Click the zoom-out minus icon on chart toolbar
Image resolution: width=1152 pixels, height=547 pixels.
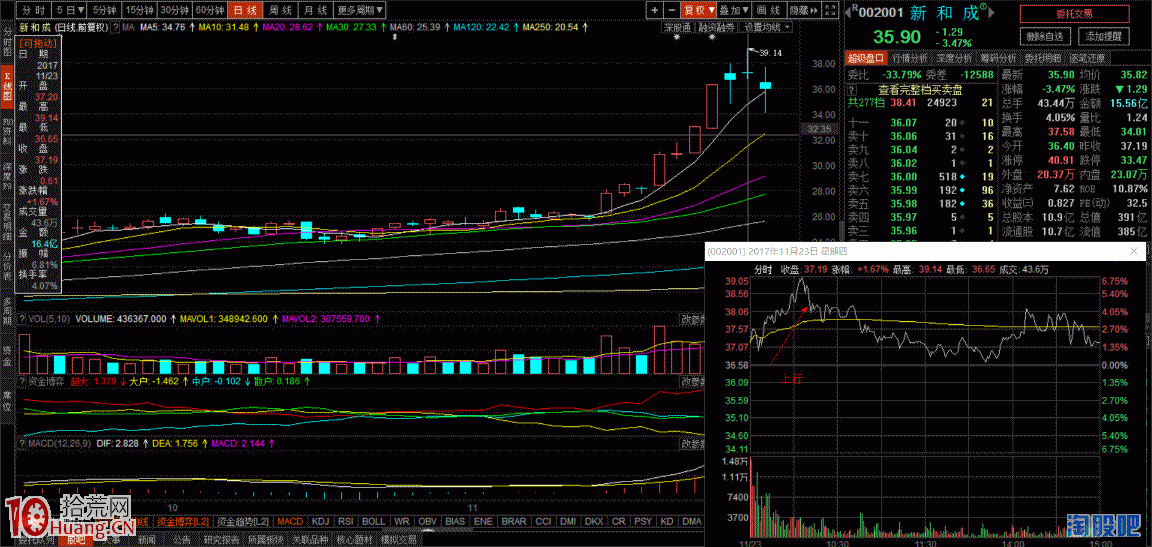pos(671,9)
